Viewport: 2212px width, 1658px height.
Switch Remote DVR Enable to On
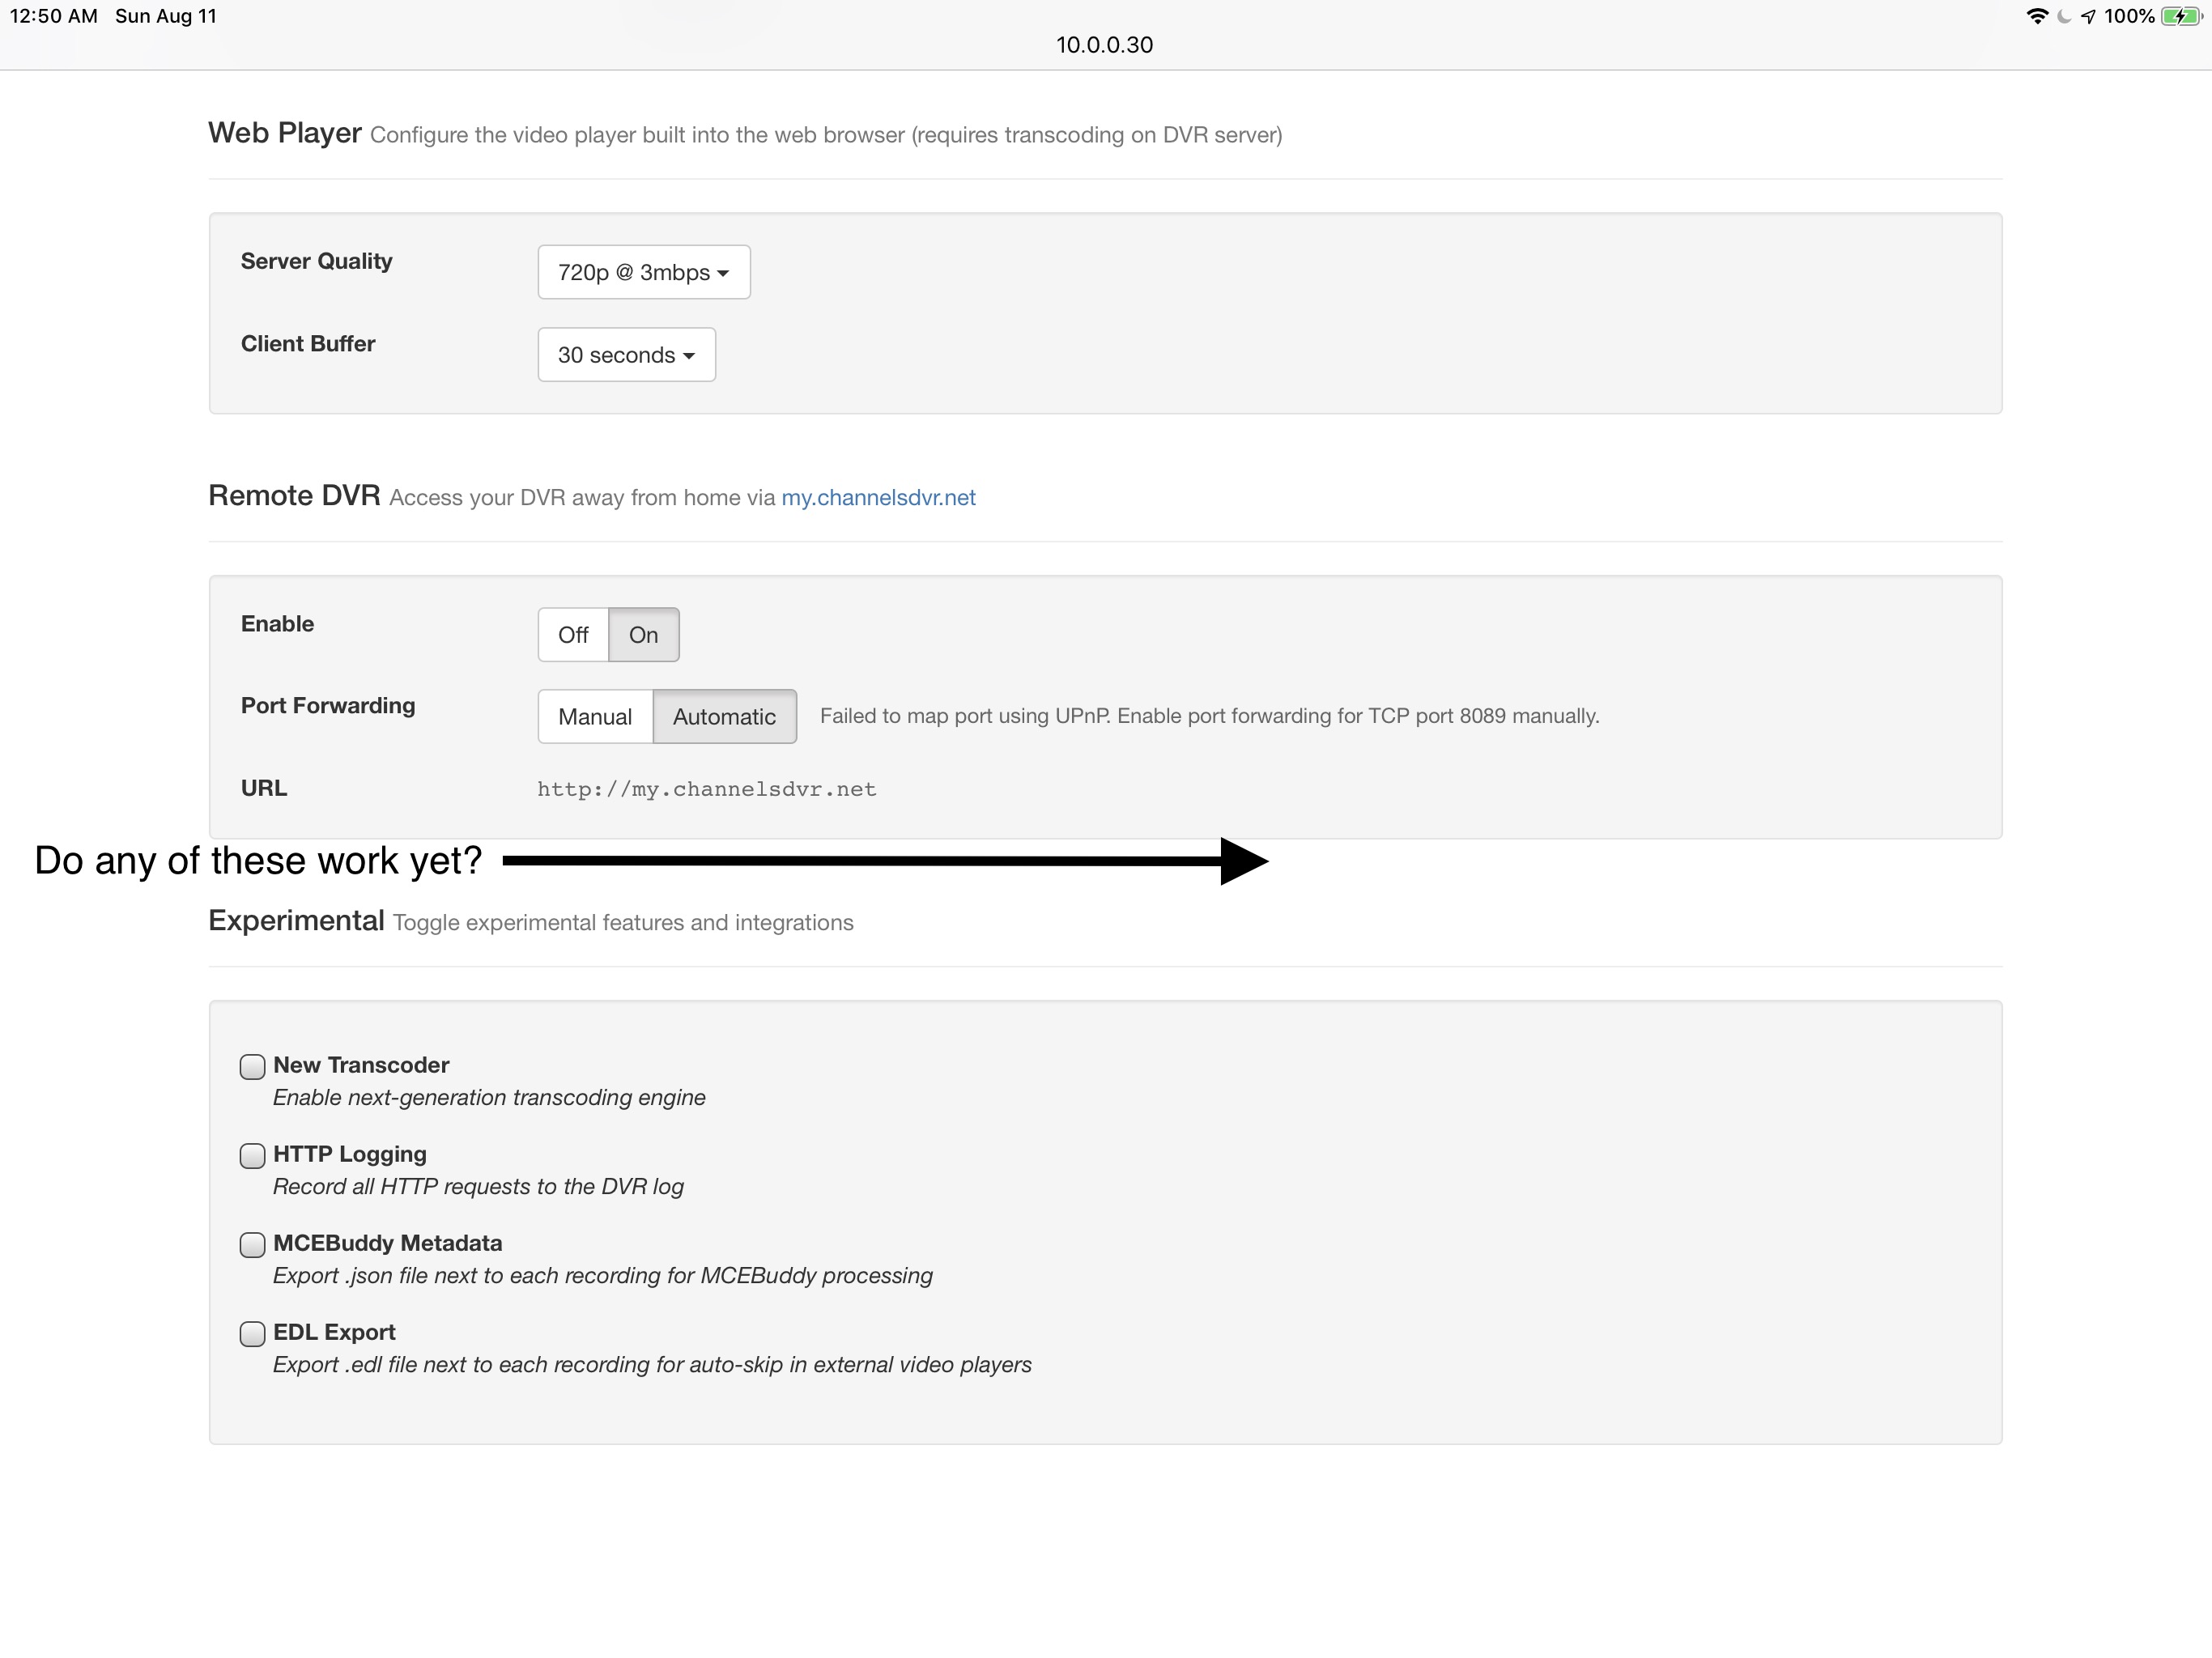coord(643,635)
